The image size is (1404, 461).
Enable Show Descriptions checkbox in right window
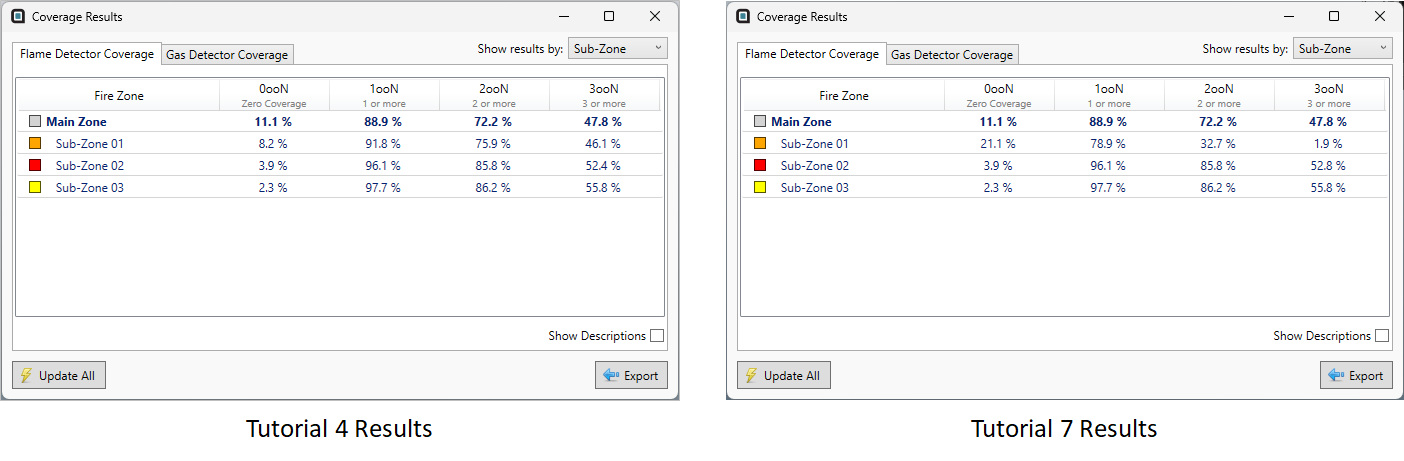point(1382,336)
